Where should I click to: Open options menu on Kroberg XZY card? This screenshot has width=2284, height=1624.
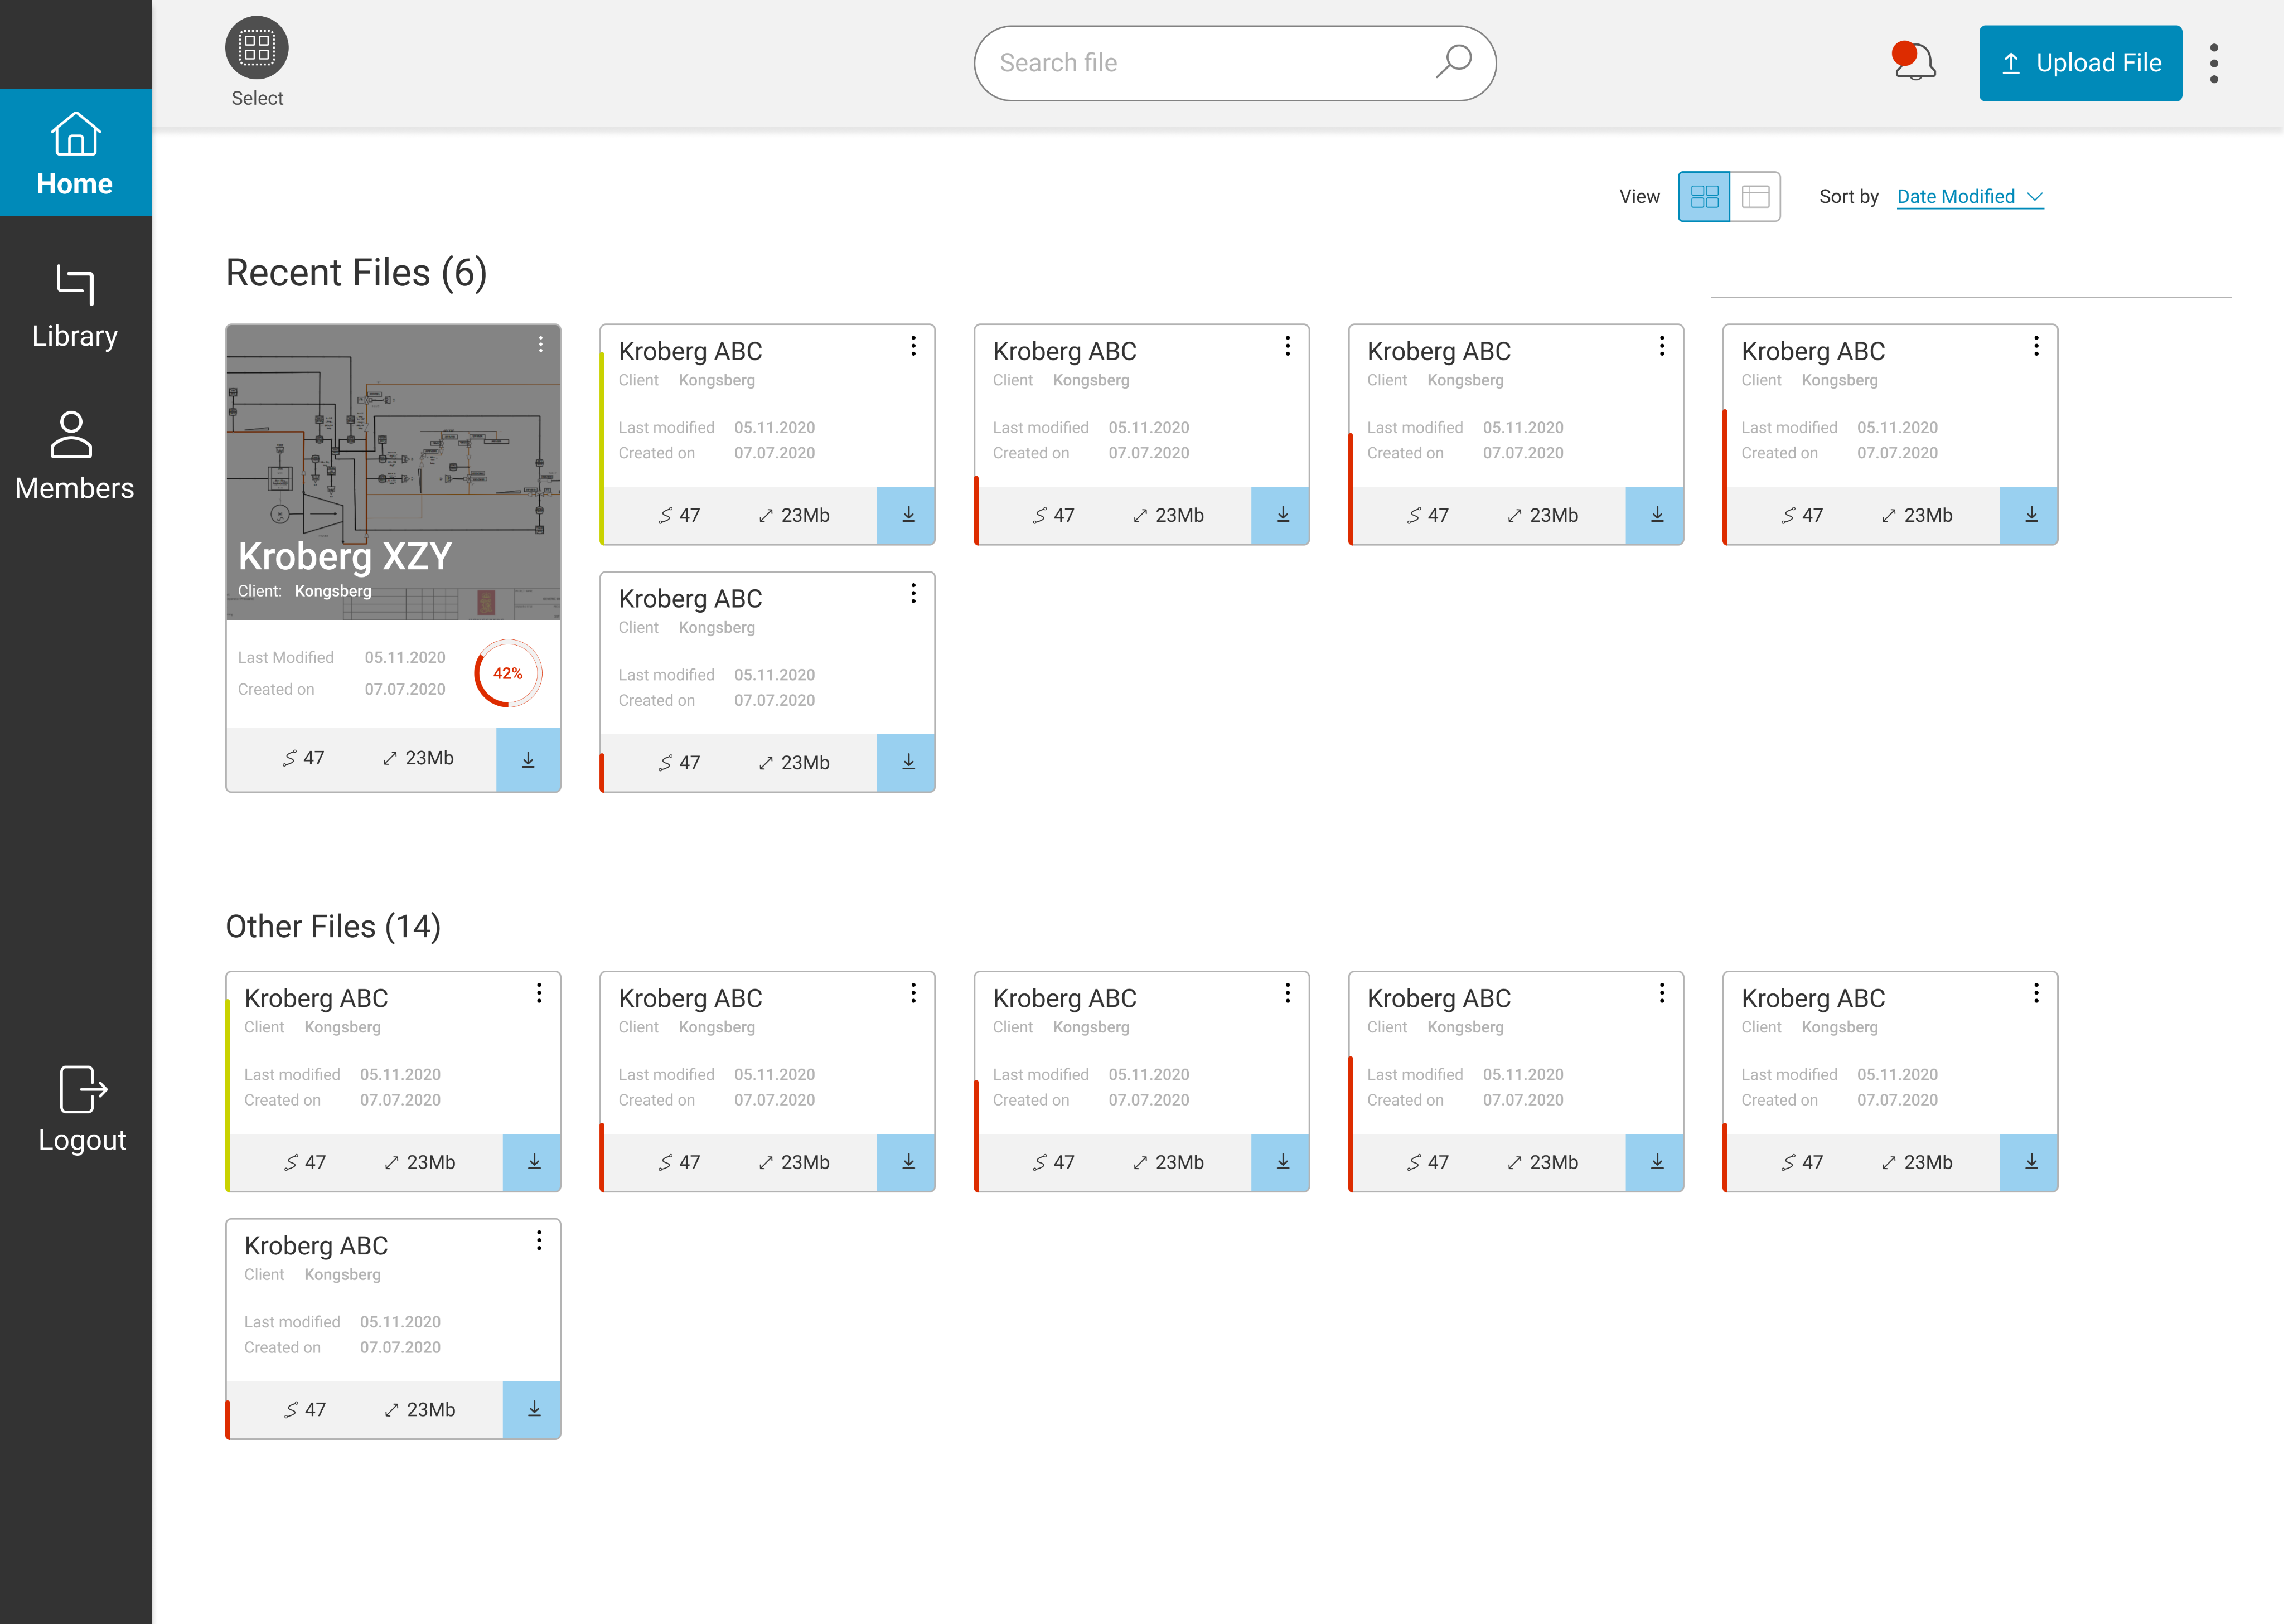[x=541, y=345]
